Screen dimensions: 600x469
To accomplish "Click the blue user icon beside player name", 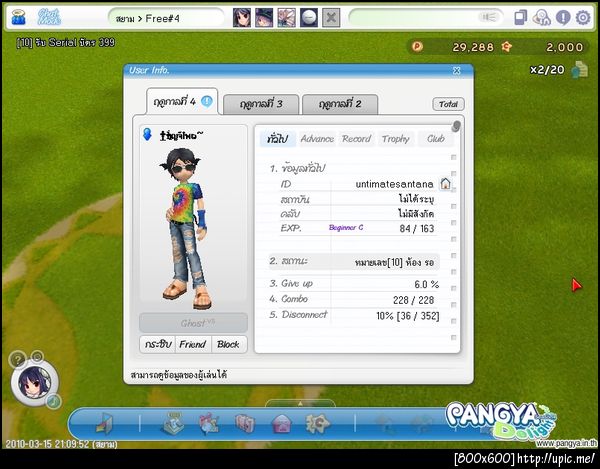I will pos(147,134).
